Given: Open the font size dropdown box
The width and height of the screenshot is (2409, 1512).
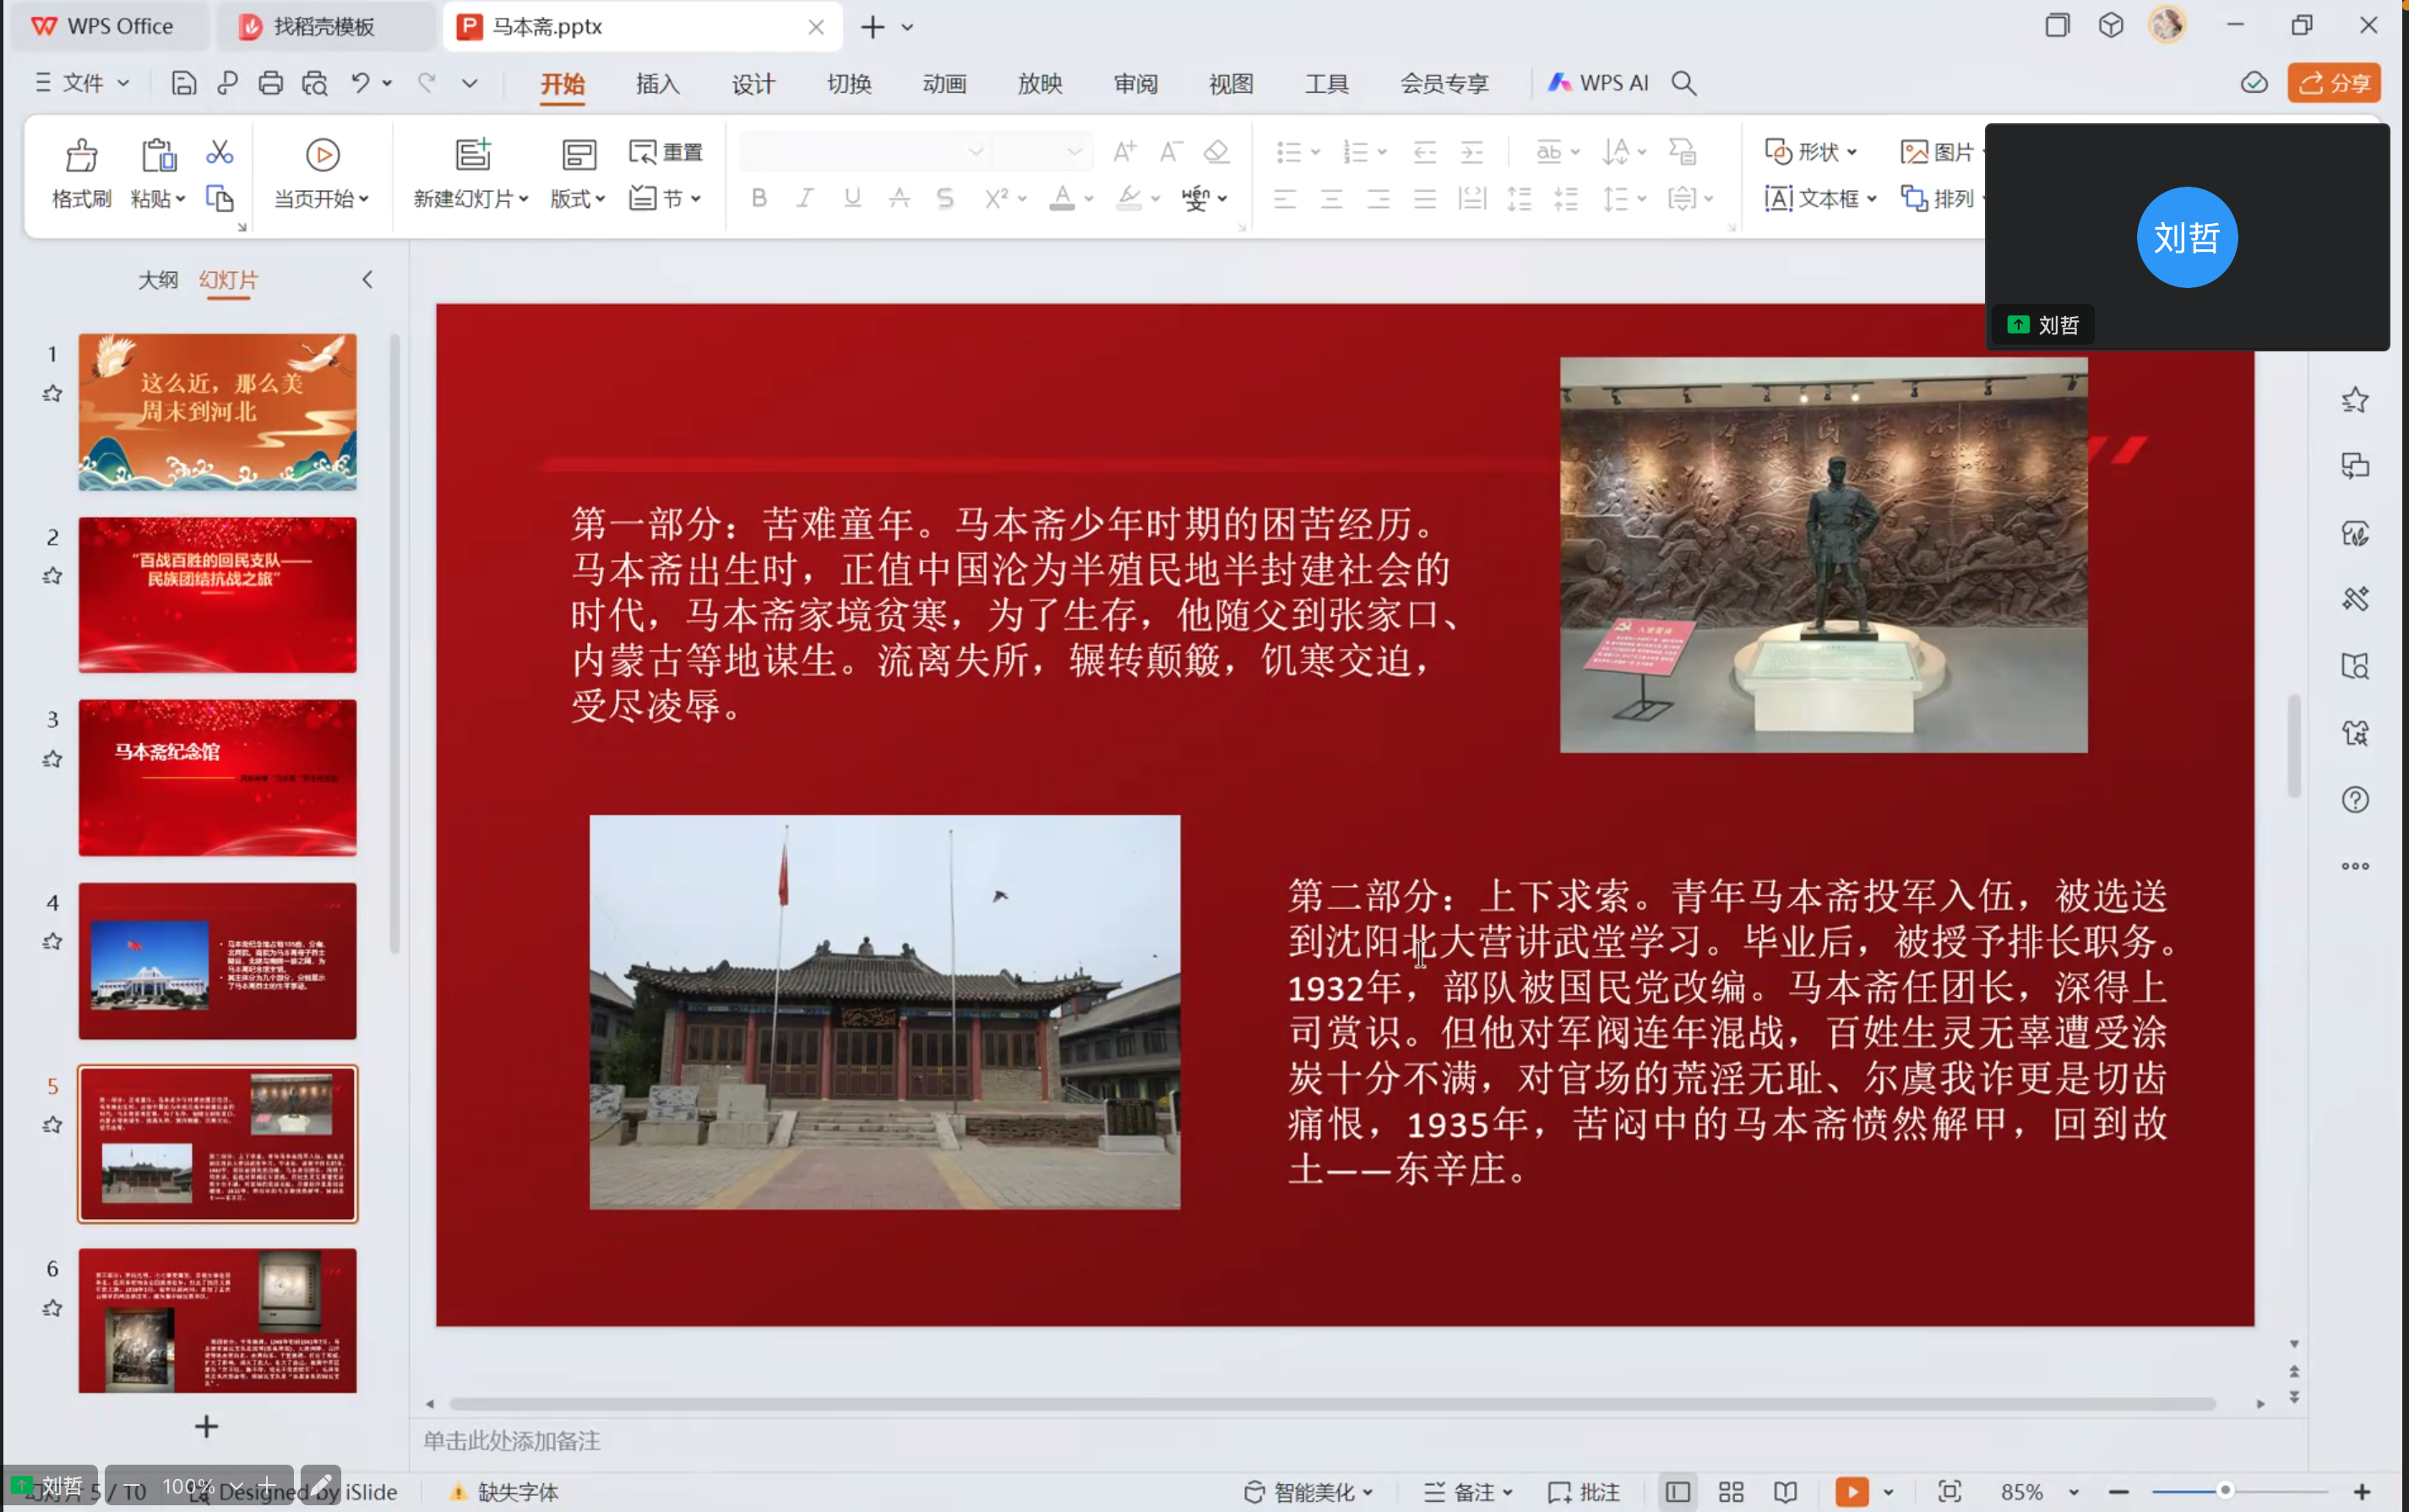Looking at the screenshot, I should pos(1043,152).
